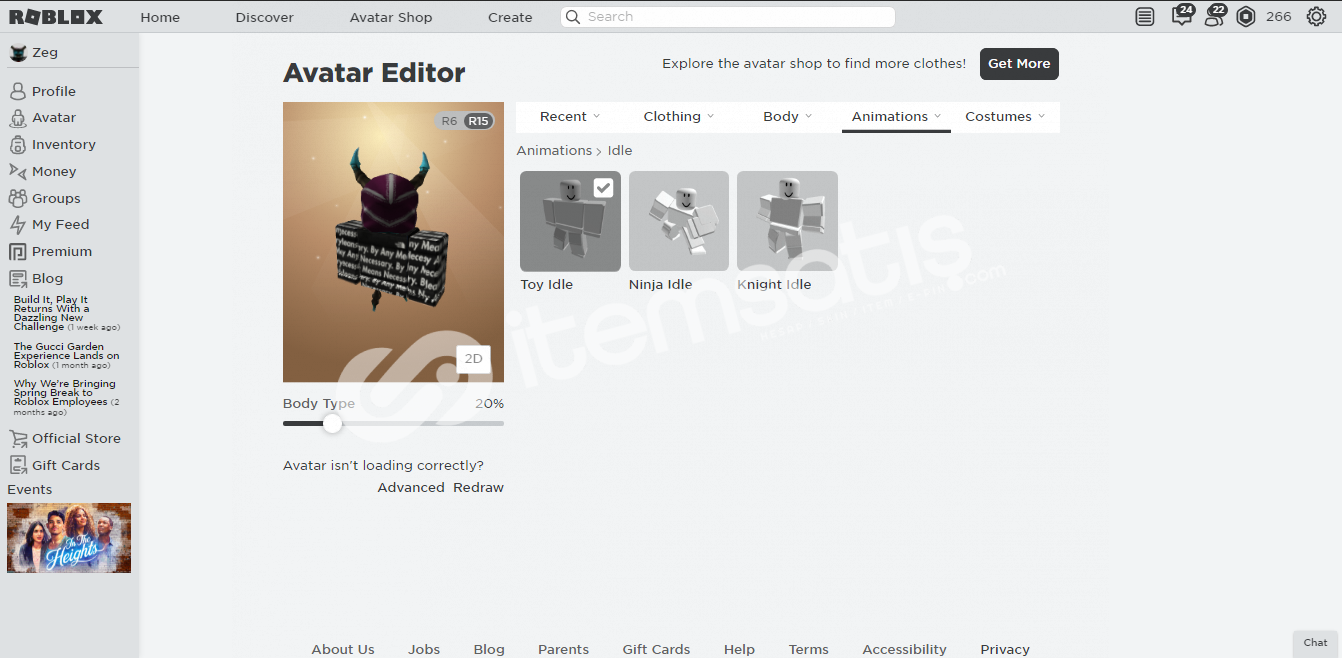Viewport: 1342px width, 658px height.
Task: Click the Get More button
Action: pyautogui.click(x=1019, y=64)
